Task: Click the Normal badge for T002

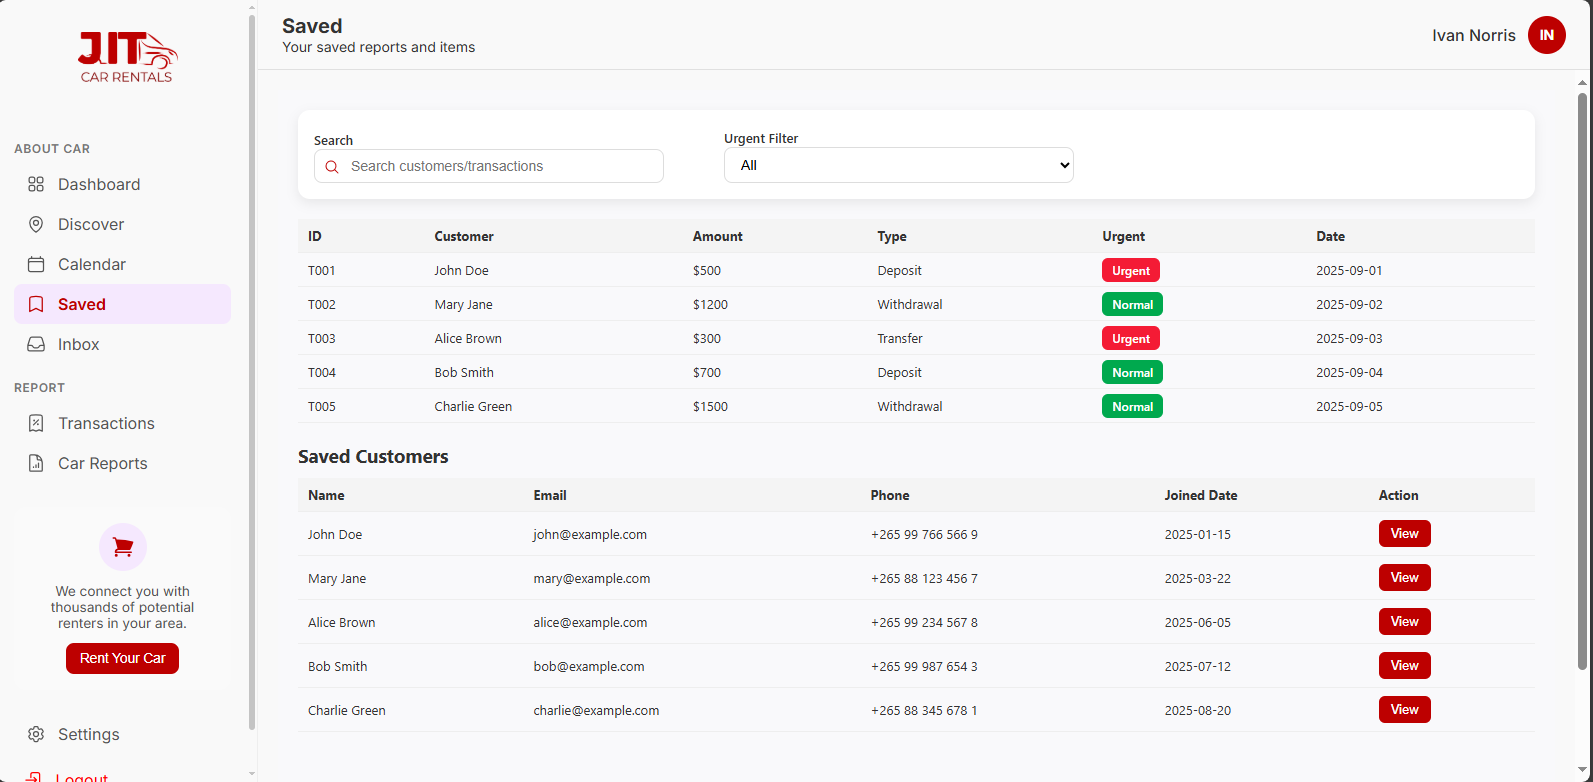Action: (x=1132, y=304)
